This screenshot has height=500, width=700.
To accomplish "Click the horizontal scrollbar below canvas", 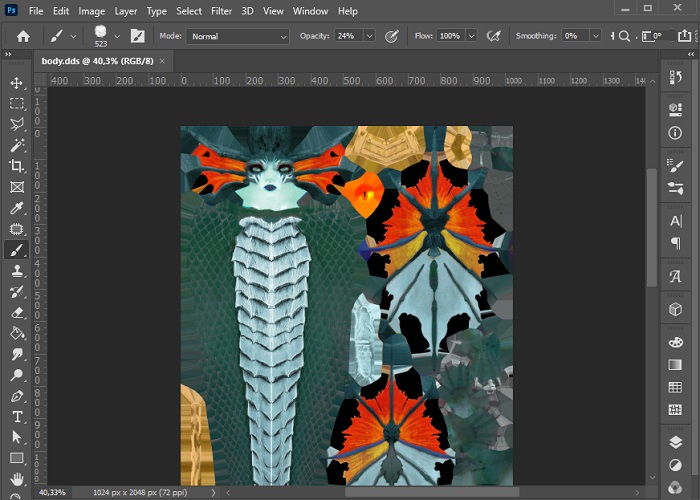I will (430, 492).
